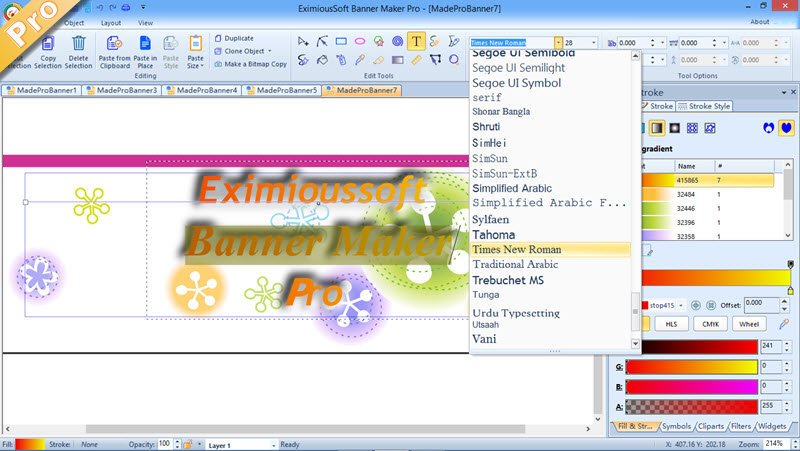The width and height of the screenshot is (800, 451).
Task: Pick the Measure ruler tool
Action: [416, 60]
